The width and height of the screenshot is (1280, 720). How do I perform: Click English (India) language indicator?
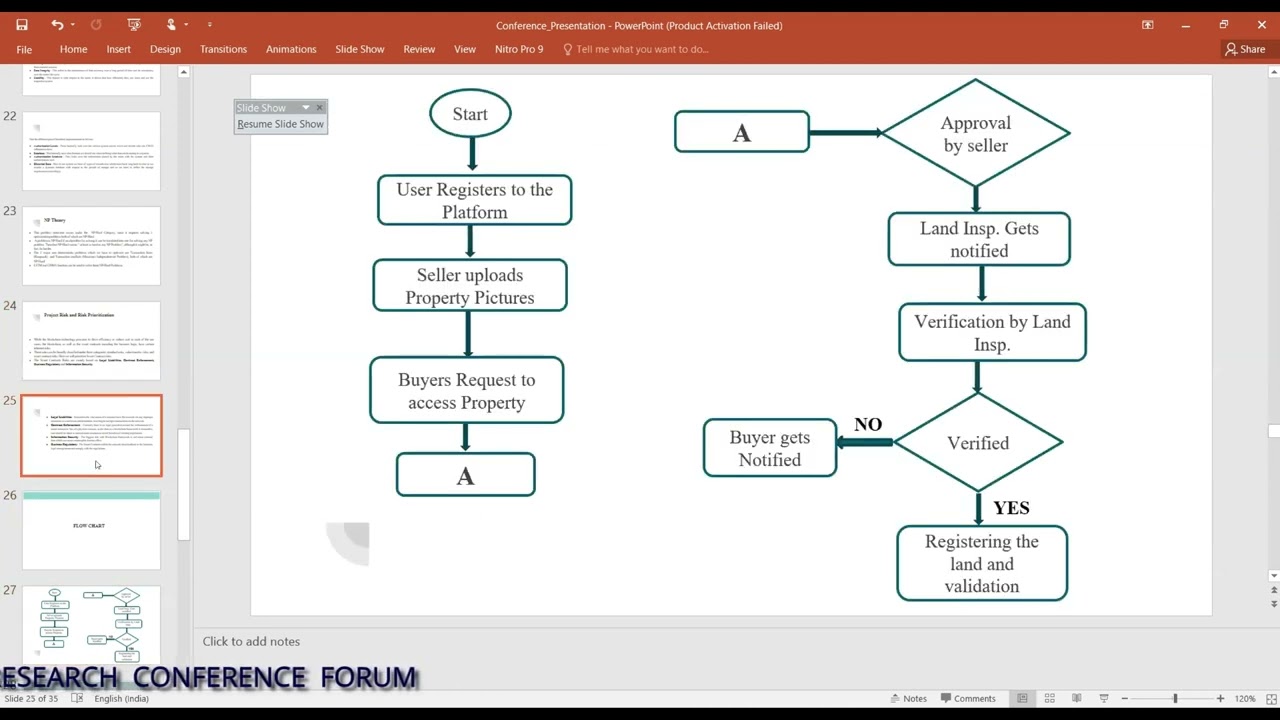[x=121, y=699]
